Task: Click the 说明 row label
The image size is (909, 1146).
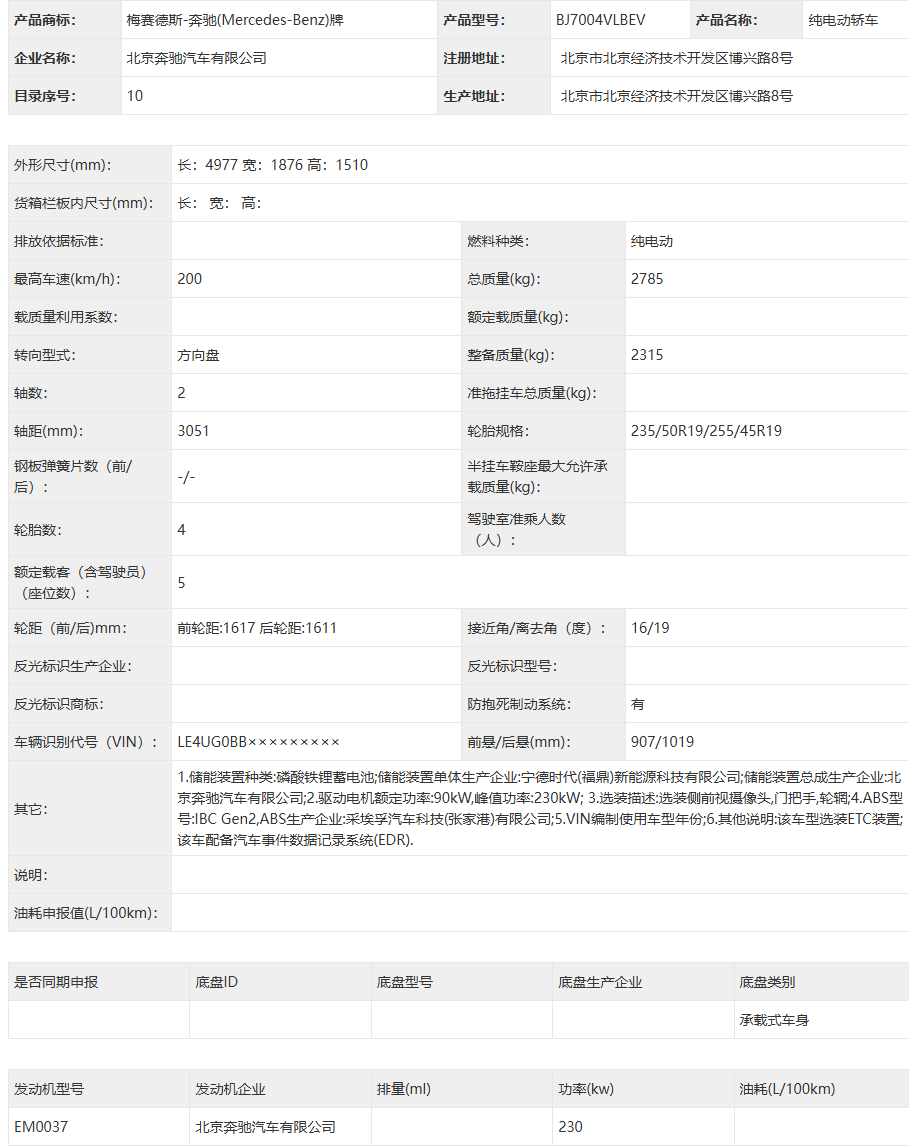Action: point(31,875)
